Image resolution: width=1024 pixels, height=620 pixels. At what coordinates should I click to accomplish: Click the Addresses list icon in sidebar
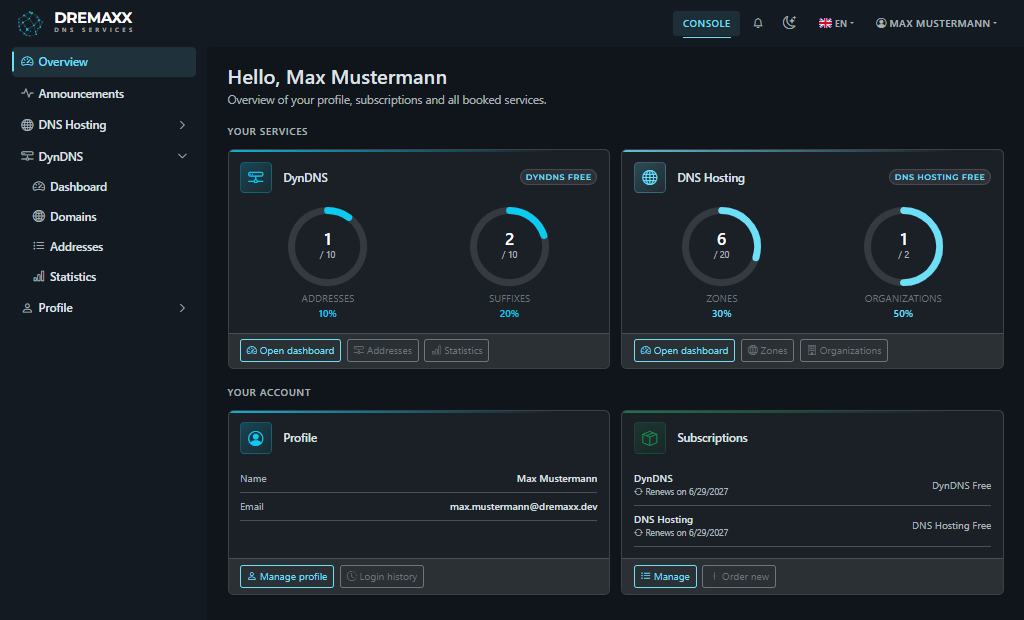point(39,246)
